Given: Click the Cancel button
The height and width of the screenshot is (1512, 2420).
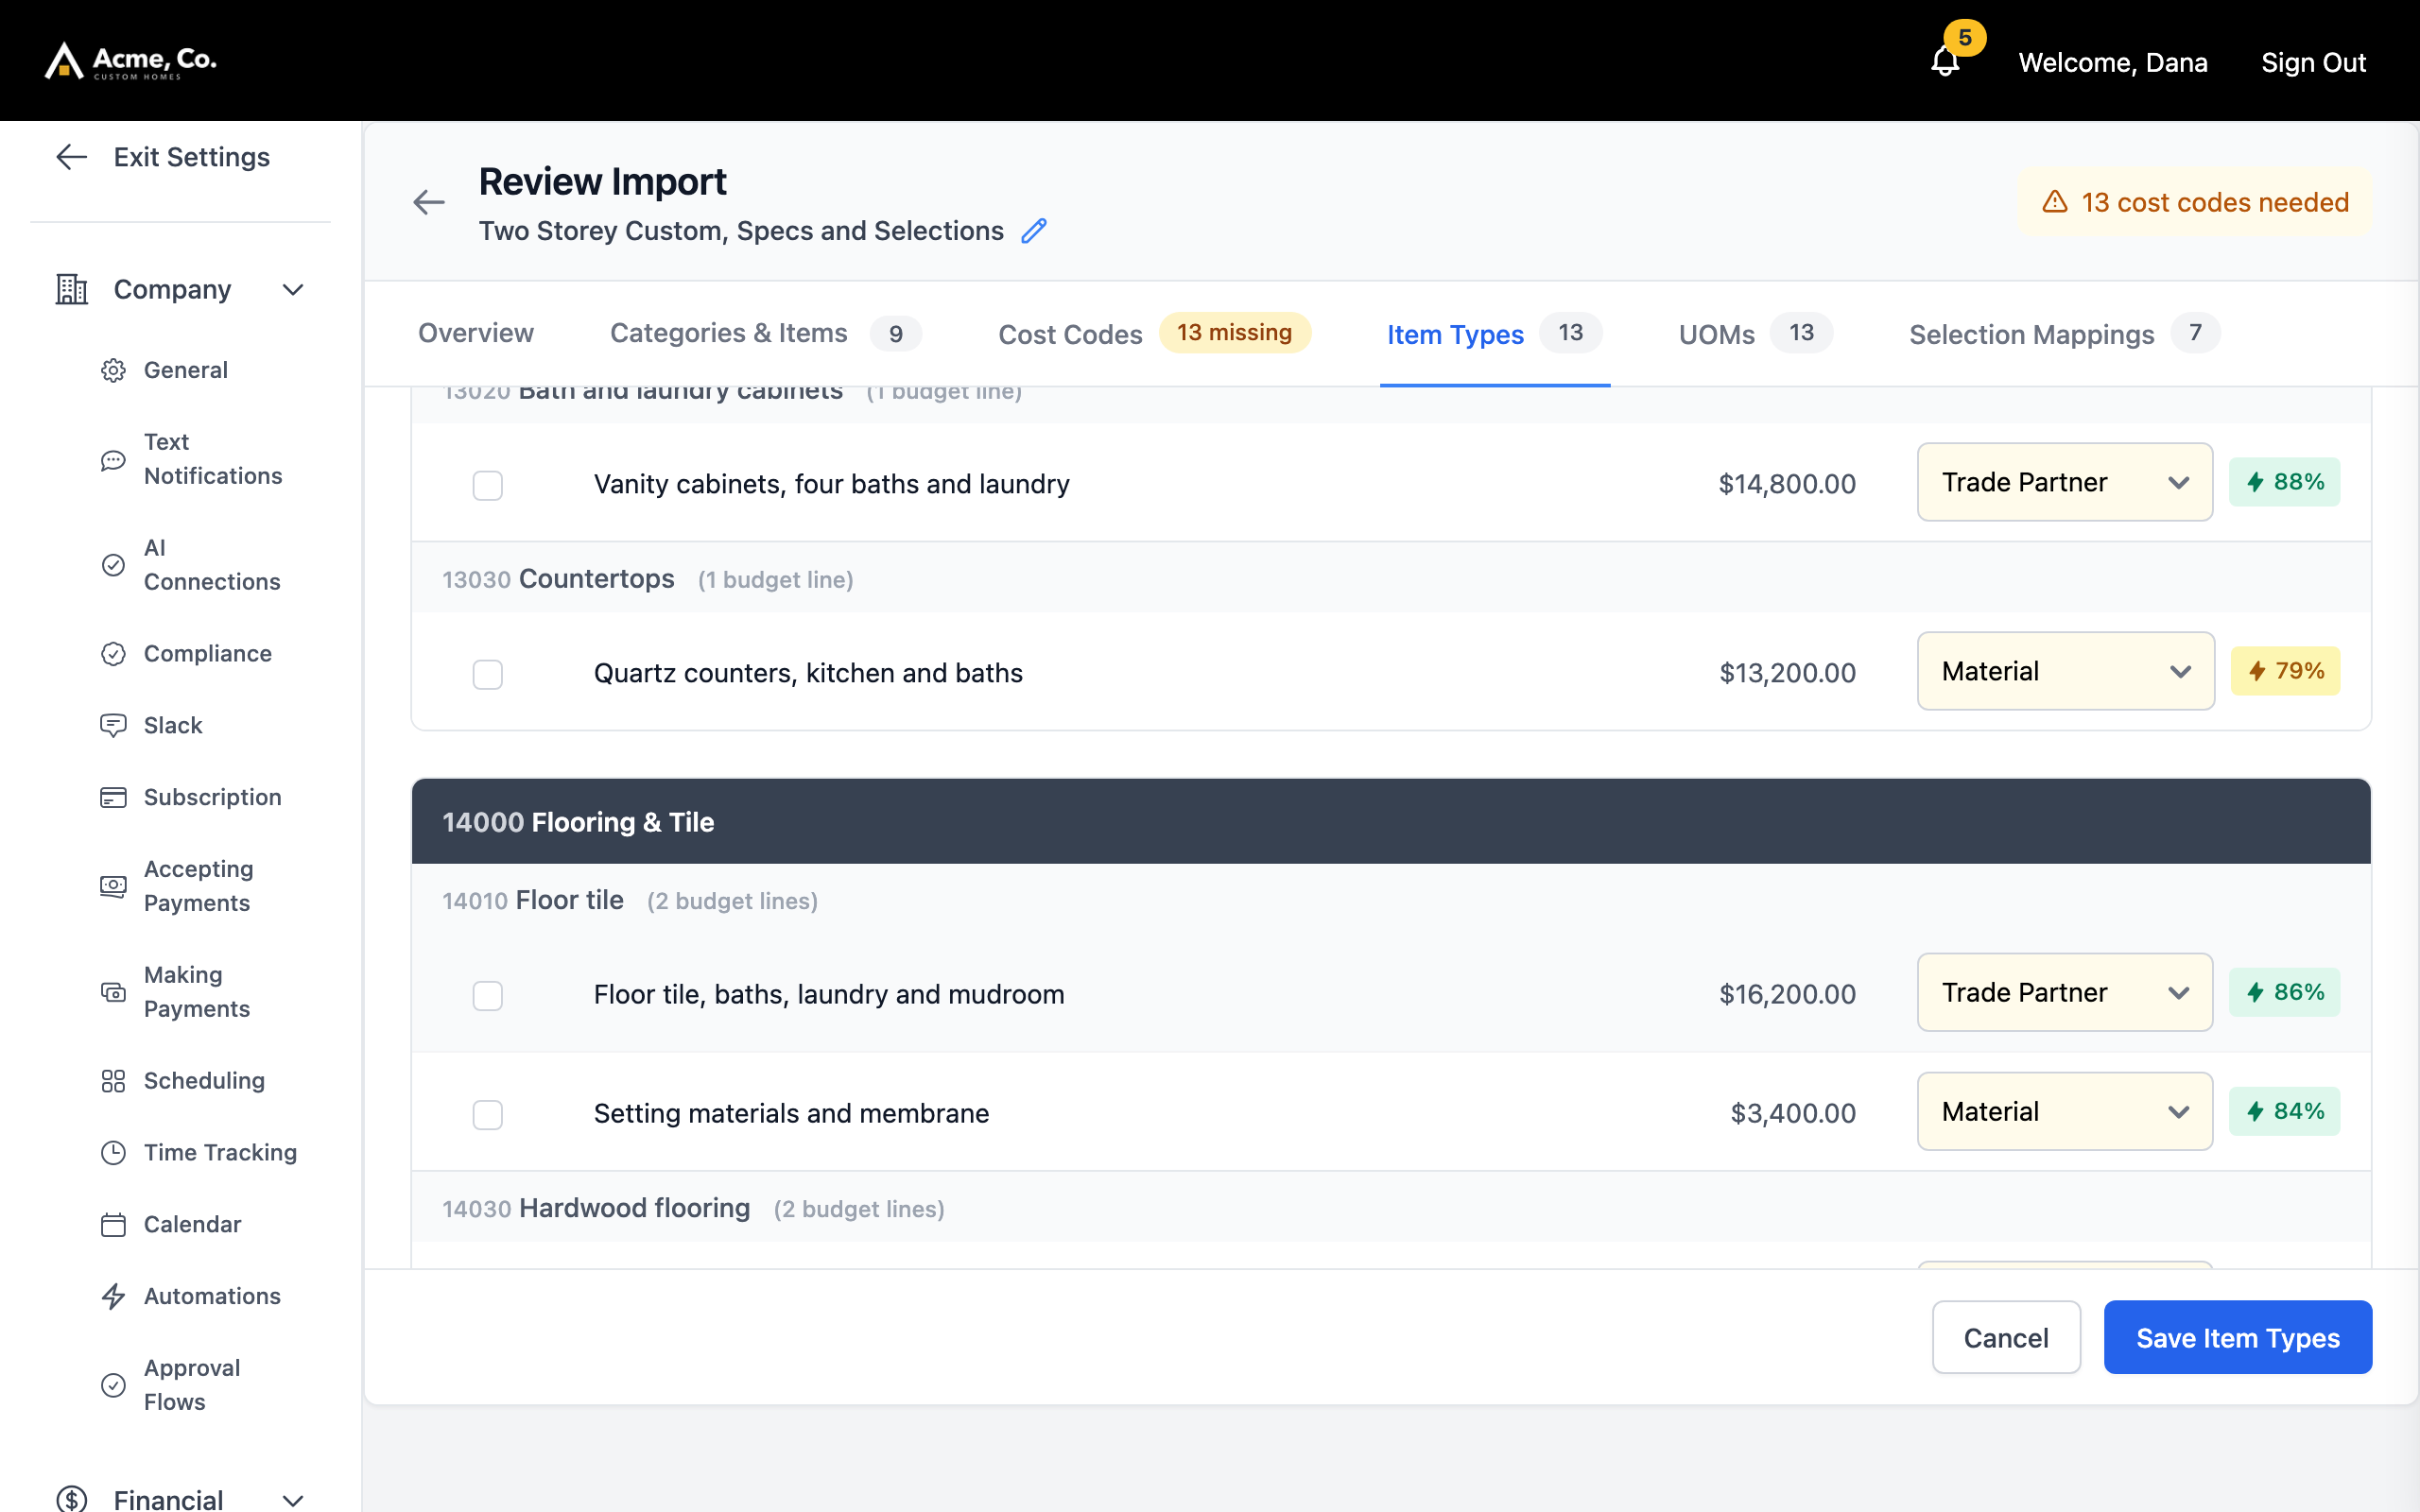Looking at the screenshot, I should click(x=2006, y=1337).
